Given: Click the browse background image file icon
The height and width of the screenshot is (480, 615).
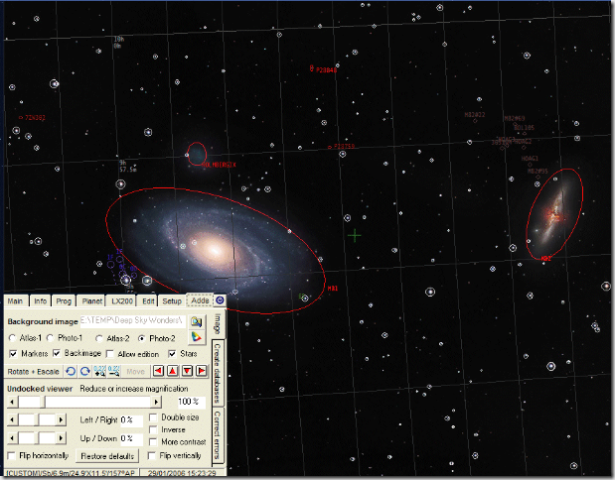Looking at the screenshot, I should click(197, 321).
